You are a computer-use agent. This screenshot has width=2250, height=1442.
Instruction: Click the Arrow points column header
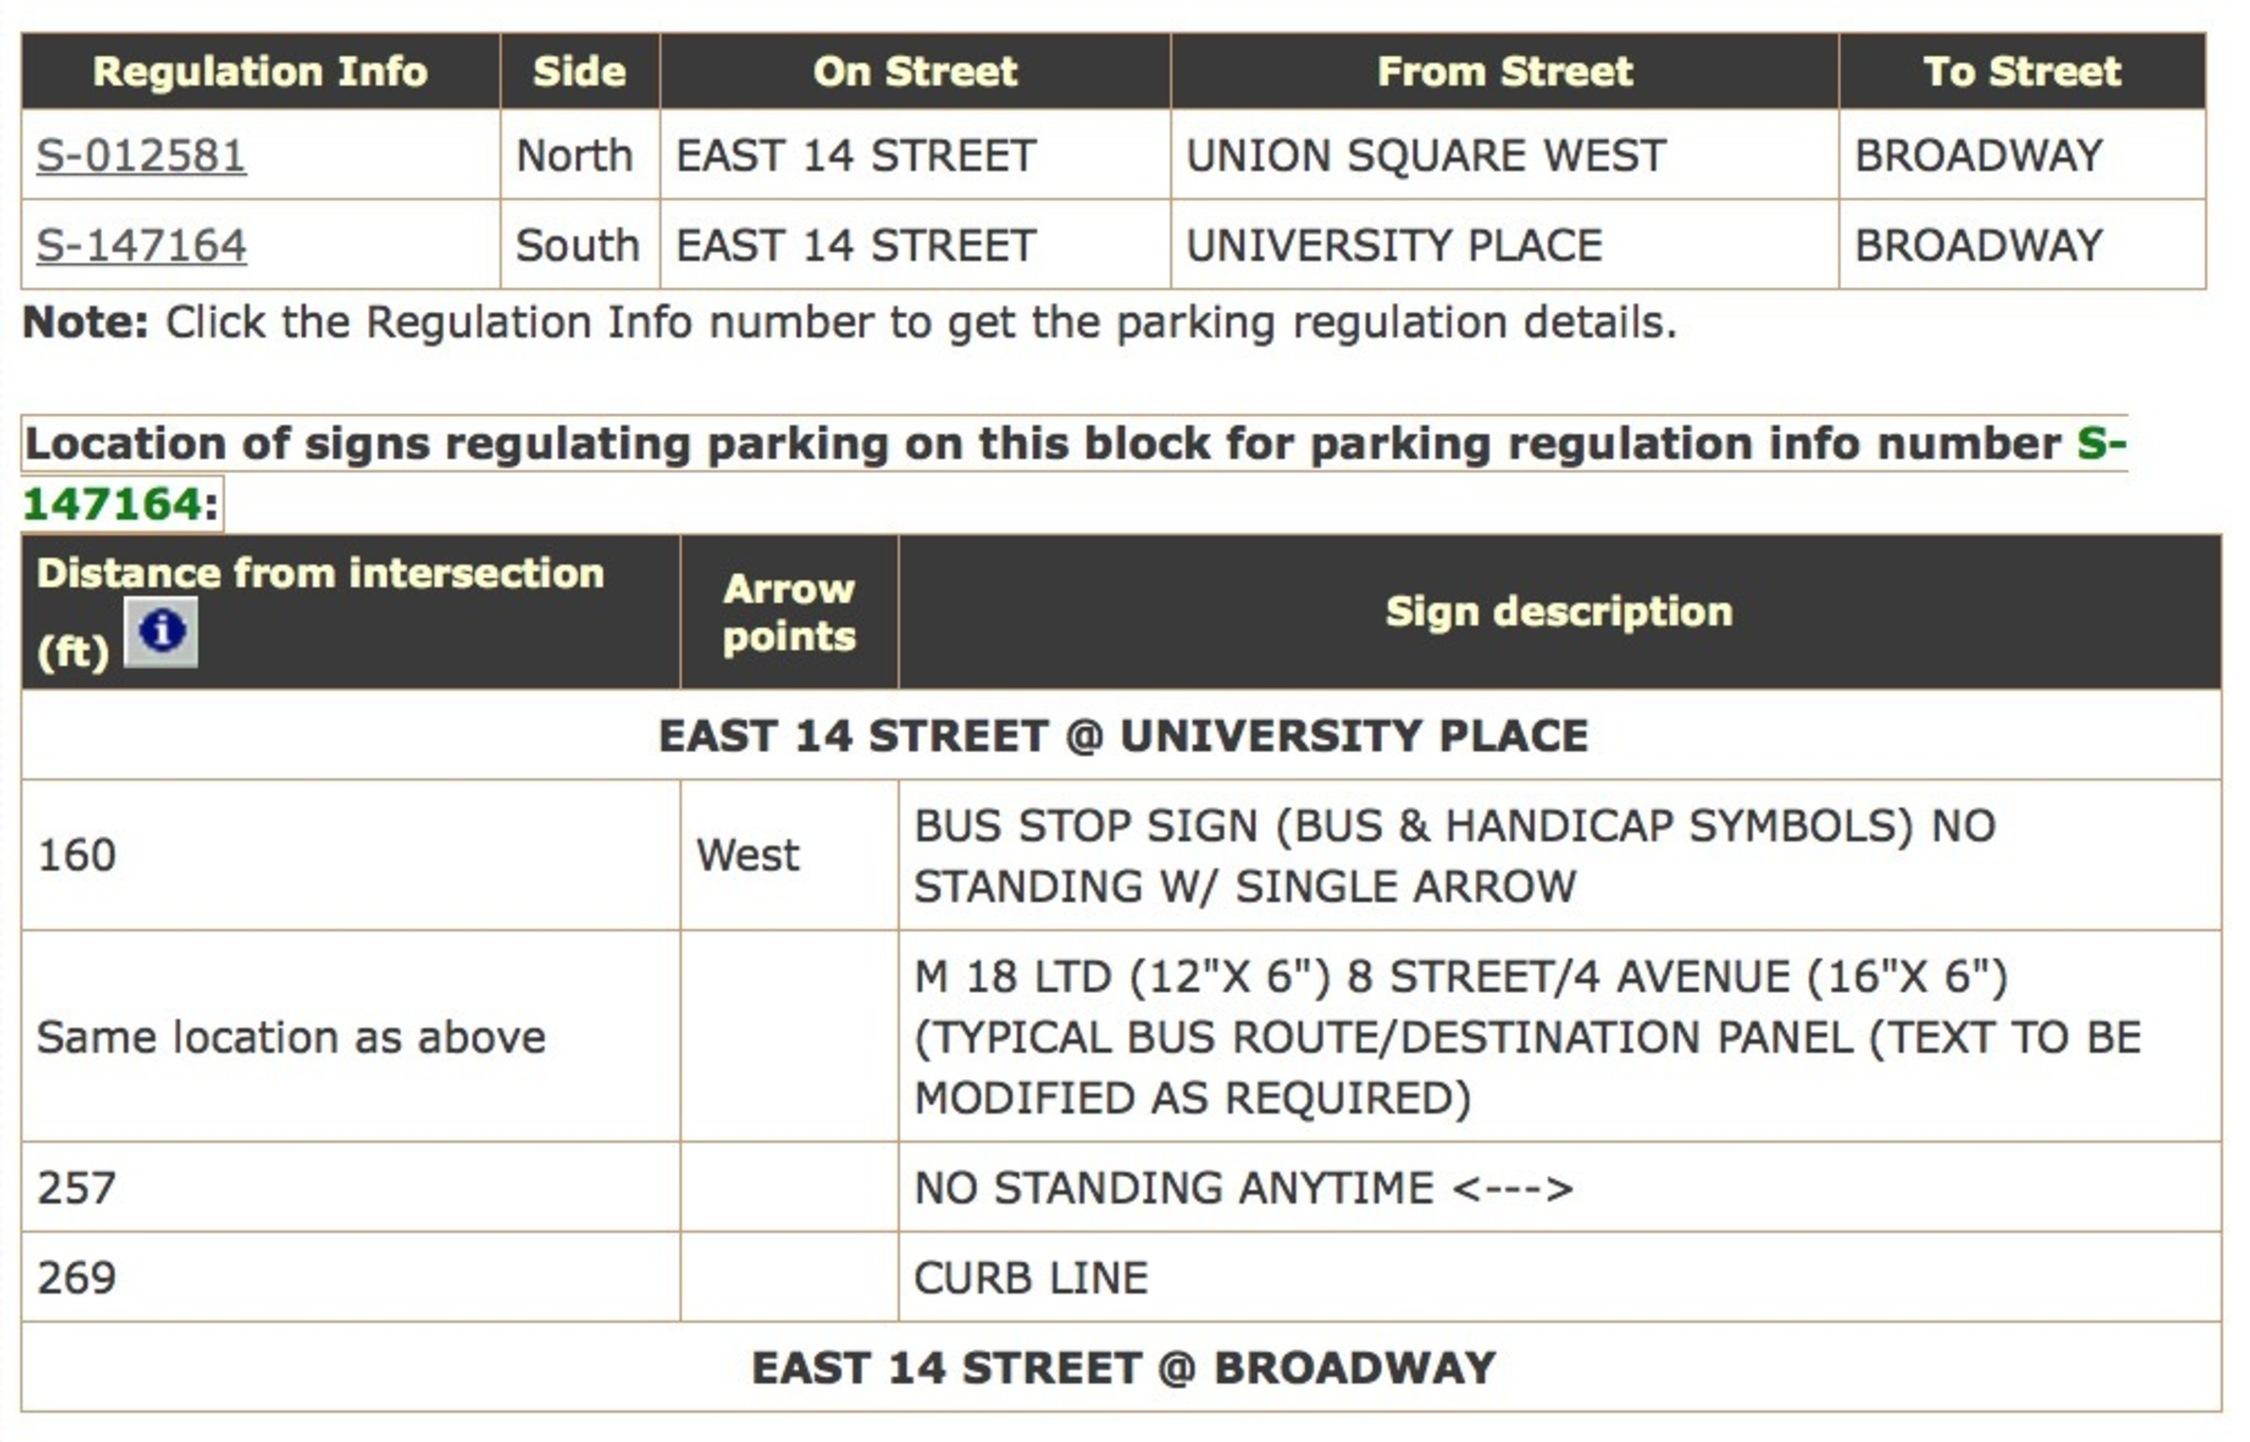tap(788, 612)
